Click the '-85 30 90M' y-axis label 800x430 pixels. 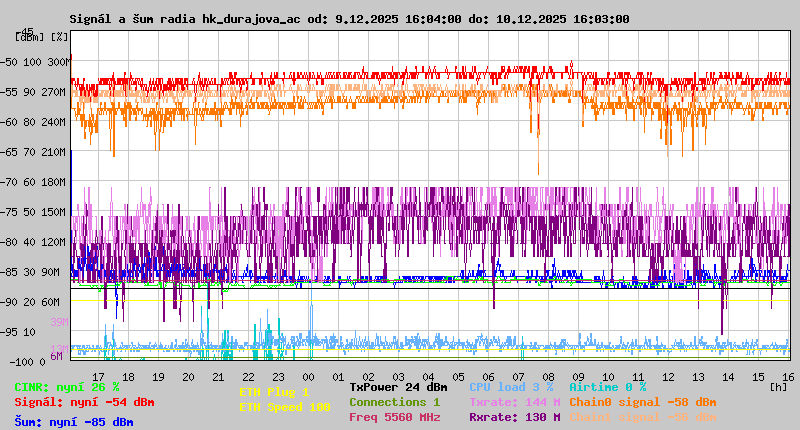[31, 272]
